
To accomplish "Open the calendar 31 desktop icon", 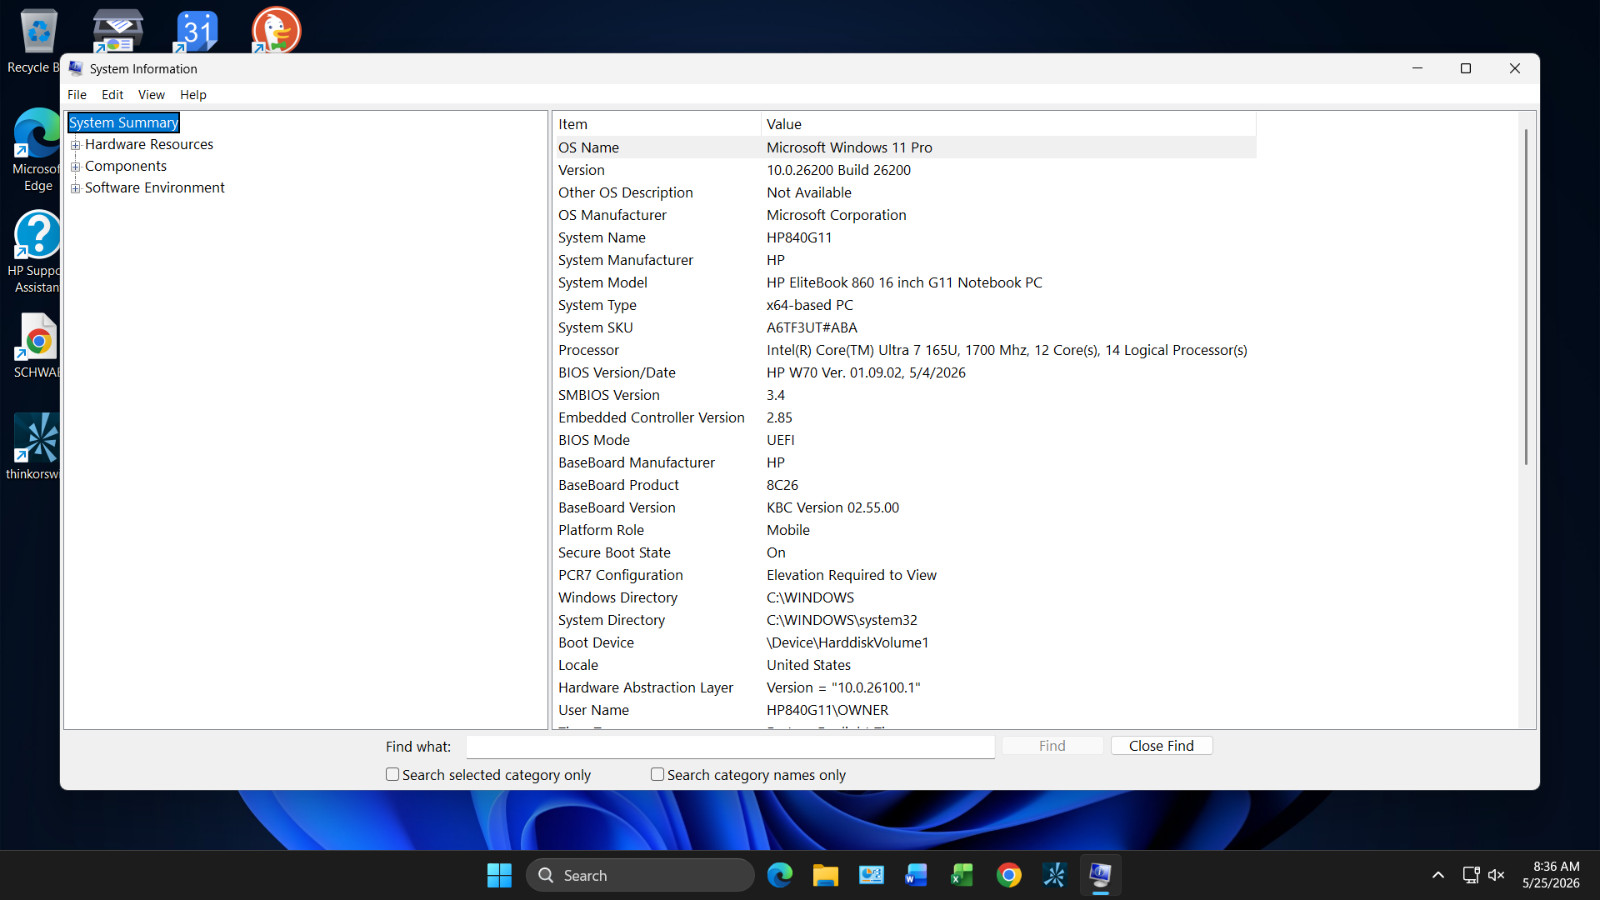I will pyautogui.click(x=197, y=31).
